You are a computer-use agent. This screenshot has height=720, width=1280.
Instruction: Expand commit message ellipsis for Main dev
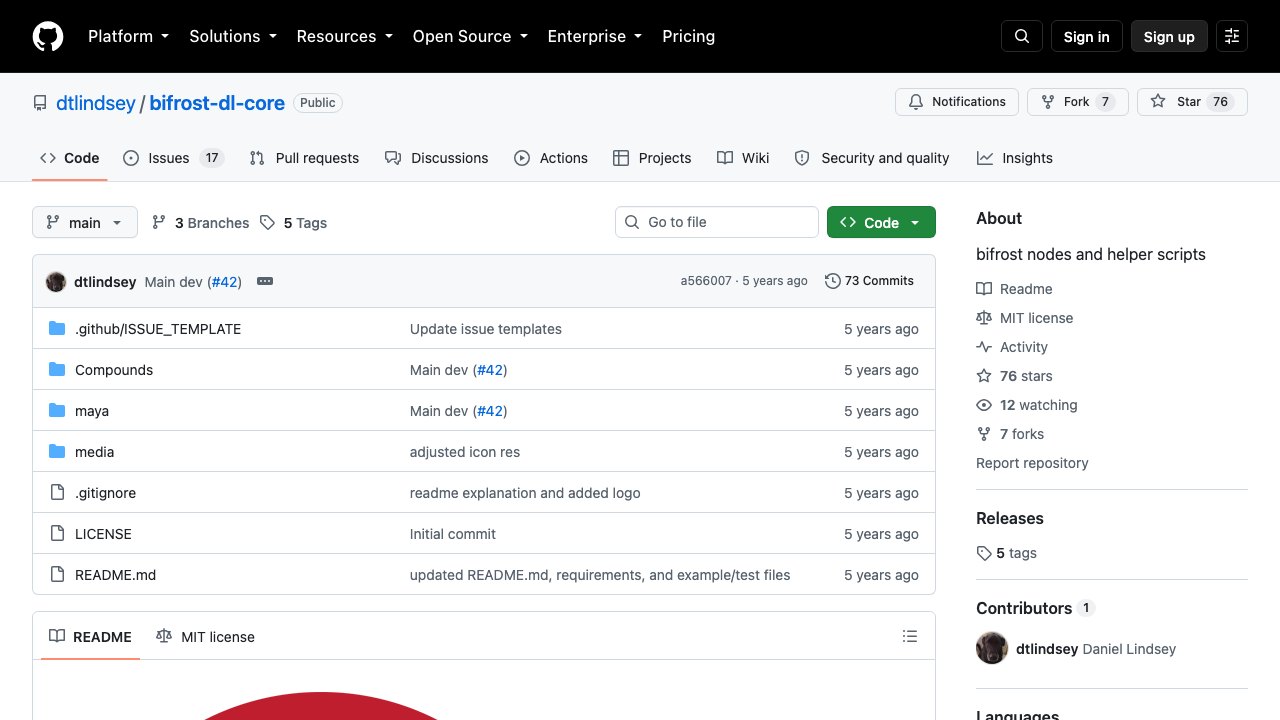265,281
